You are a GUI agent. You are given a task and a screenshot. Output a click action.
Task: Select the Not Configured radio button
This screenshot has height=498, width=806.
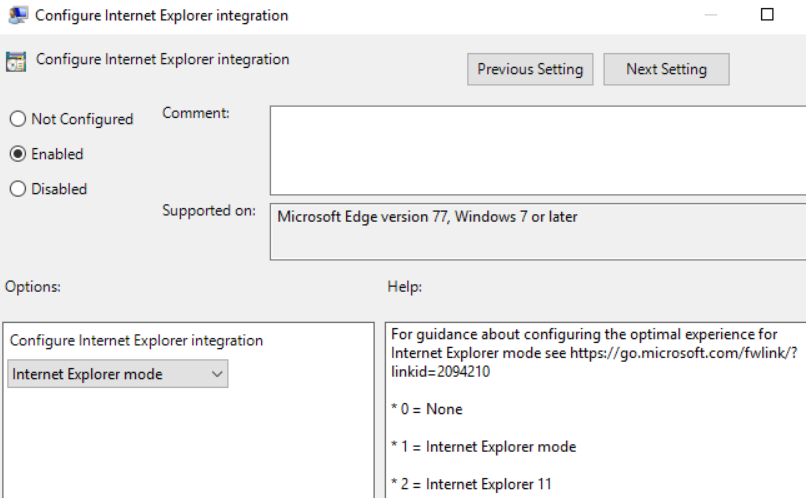pos(18,119)
